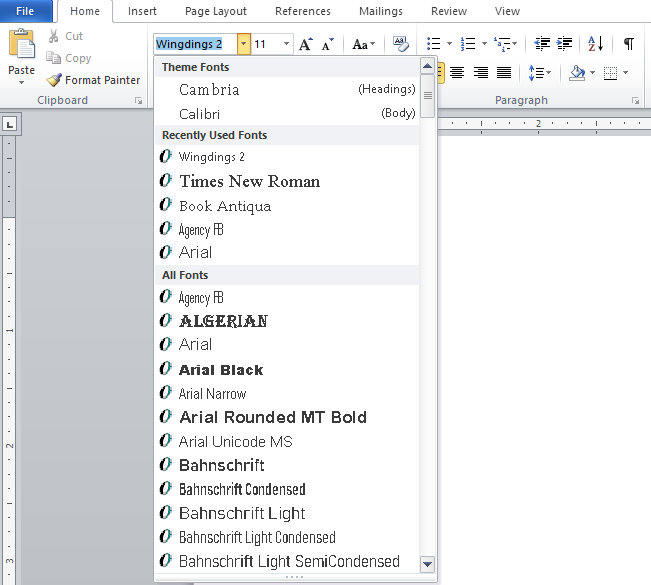The width and height of the screenshot is (651, 585).
Task: Open the File tab
Action: 26,11
